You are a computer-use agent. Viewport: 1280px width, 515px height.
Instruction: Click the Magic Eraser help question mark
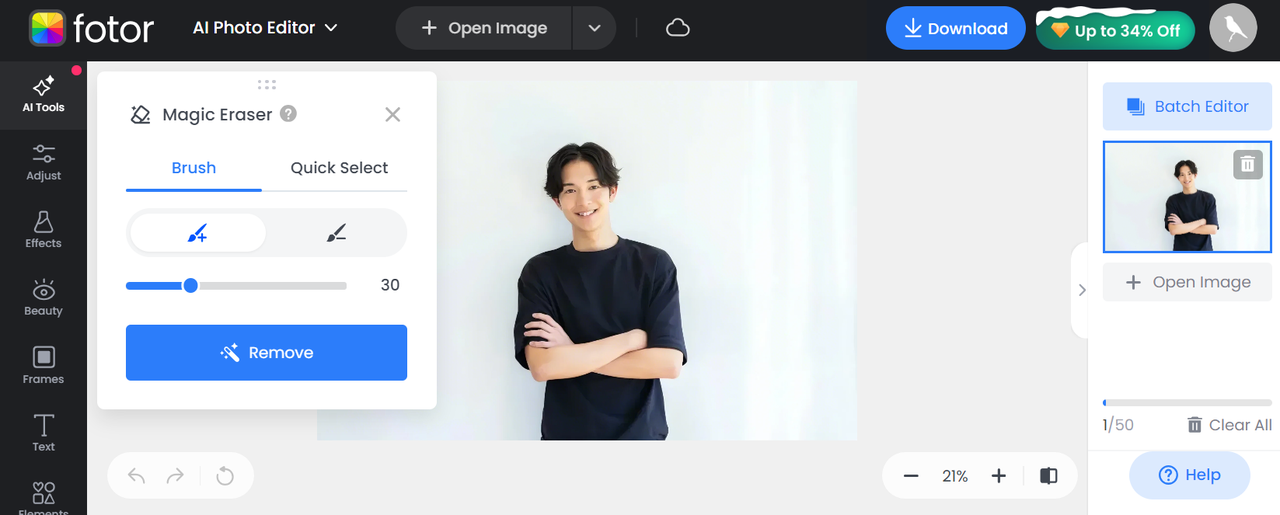[x=288, y=114]
